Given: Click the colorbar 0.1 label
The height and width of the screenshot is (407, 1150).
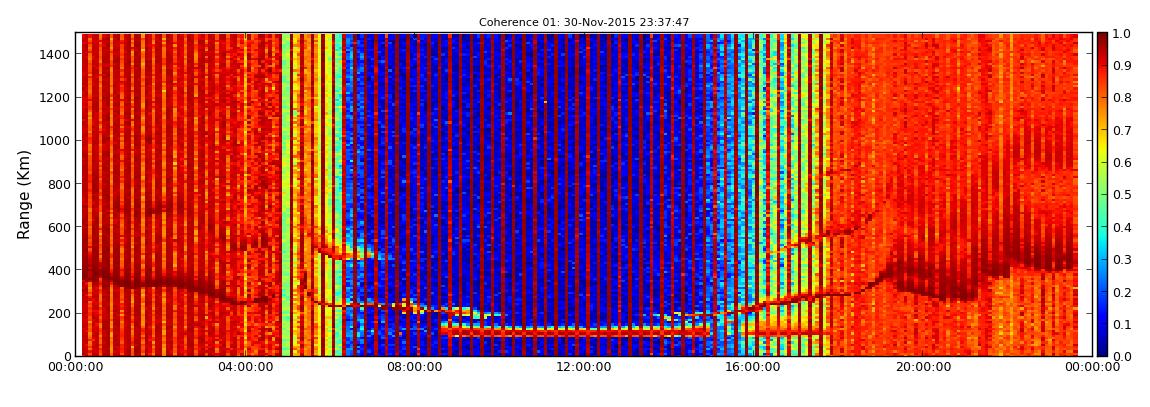Looking at the screenshot, I should (1121, 324).
